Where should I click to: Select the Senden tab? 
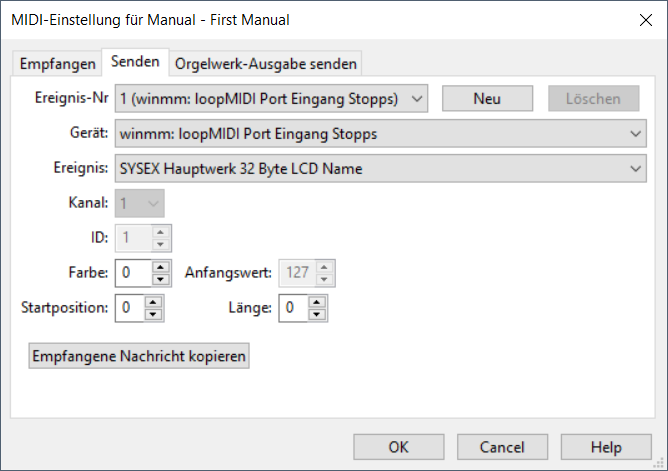[135, 62]
